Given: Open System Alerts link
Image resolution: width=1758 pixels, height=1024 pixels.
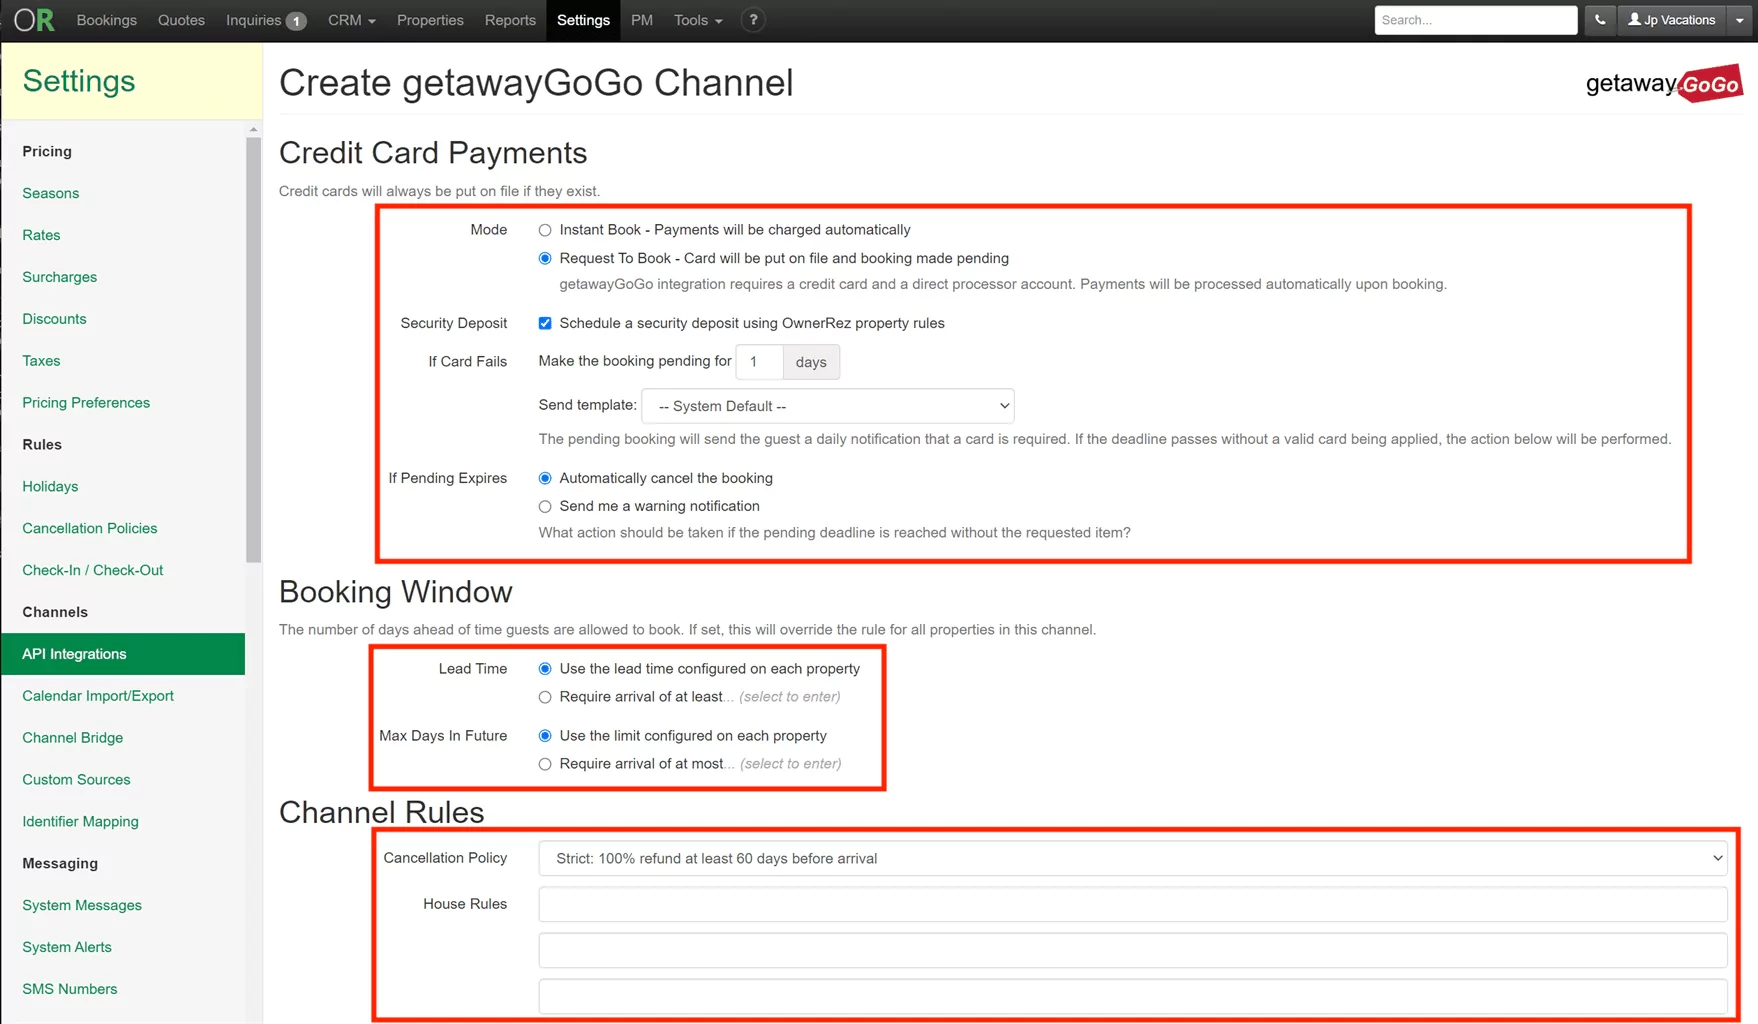Looking at the screenshot, I should click(x=67, y=947).
